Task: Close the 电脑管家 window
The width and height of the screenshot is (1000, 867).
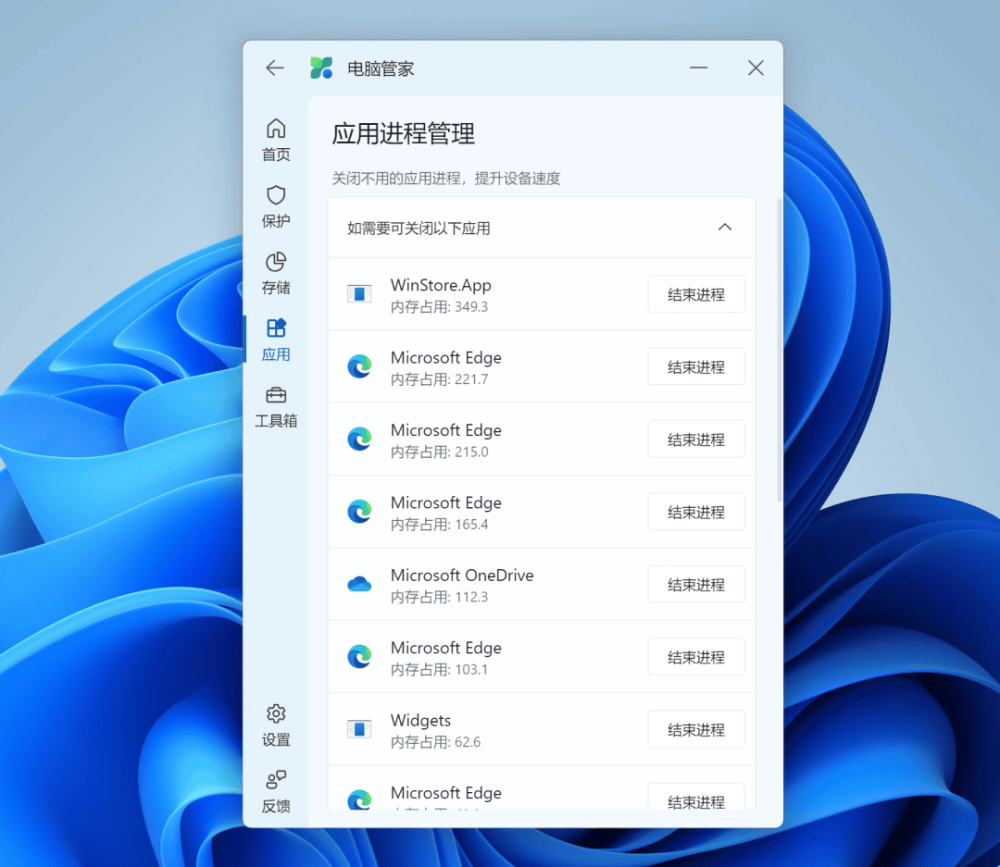Action: coord(756,68)
